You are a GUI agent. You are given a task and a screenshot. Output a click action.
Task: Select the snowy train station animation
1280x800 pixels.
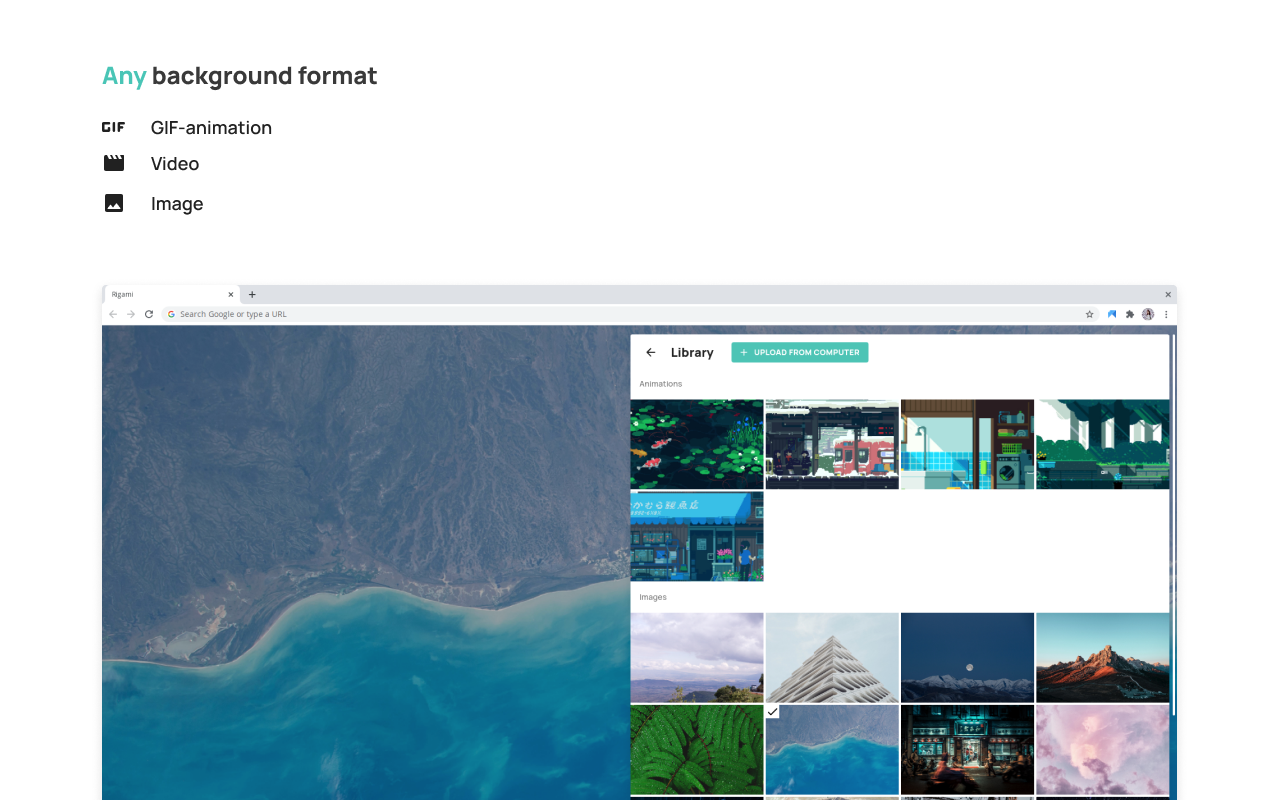coord(832,444)
